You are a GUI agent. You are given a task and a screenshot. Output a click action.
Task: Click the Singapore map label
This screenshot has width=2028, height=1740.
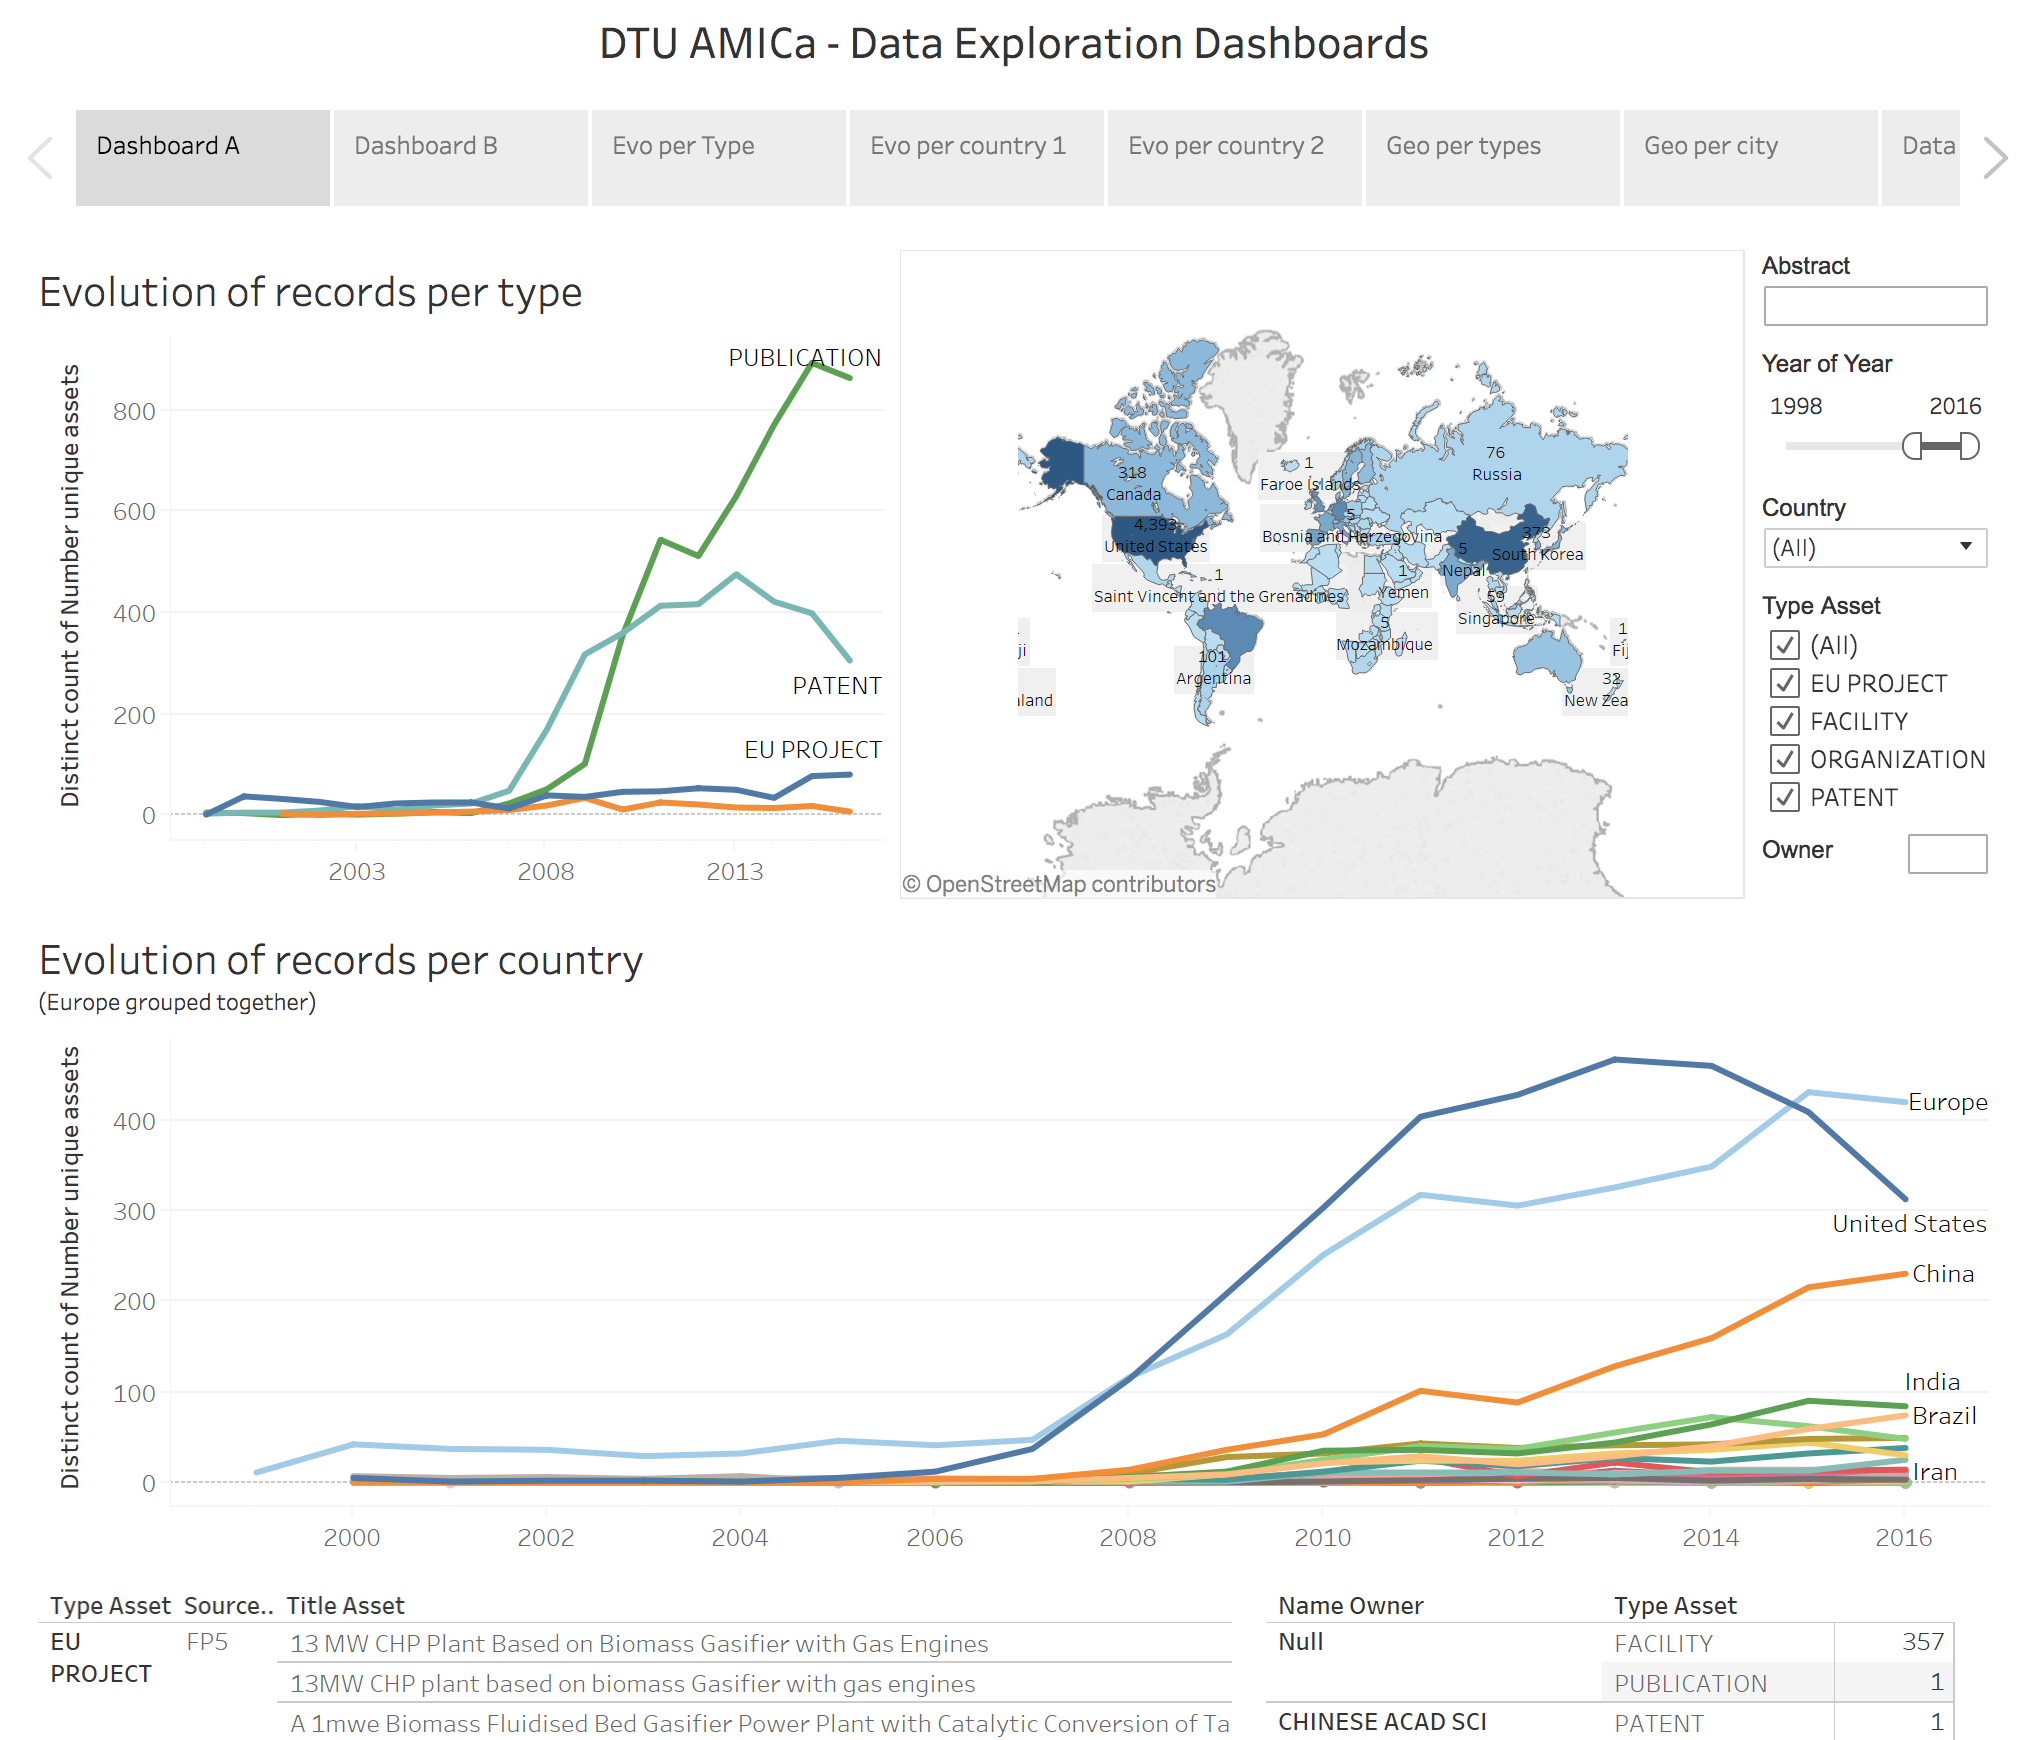pyautogui.click(x=1495, y=618)
